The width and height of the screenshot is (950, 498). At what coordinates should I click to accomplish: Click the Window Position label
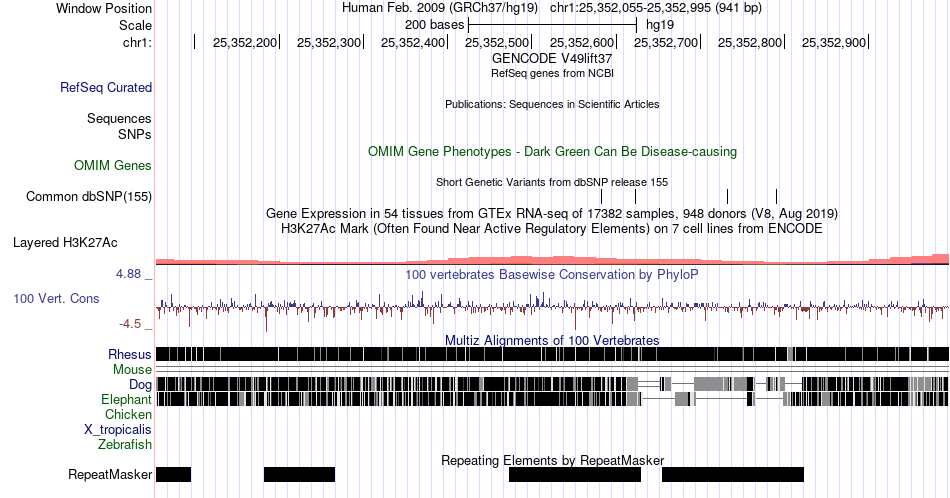(104, 8)
